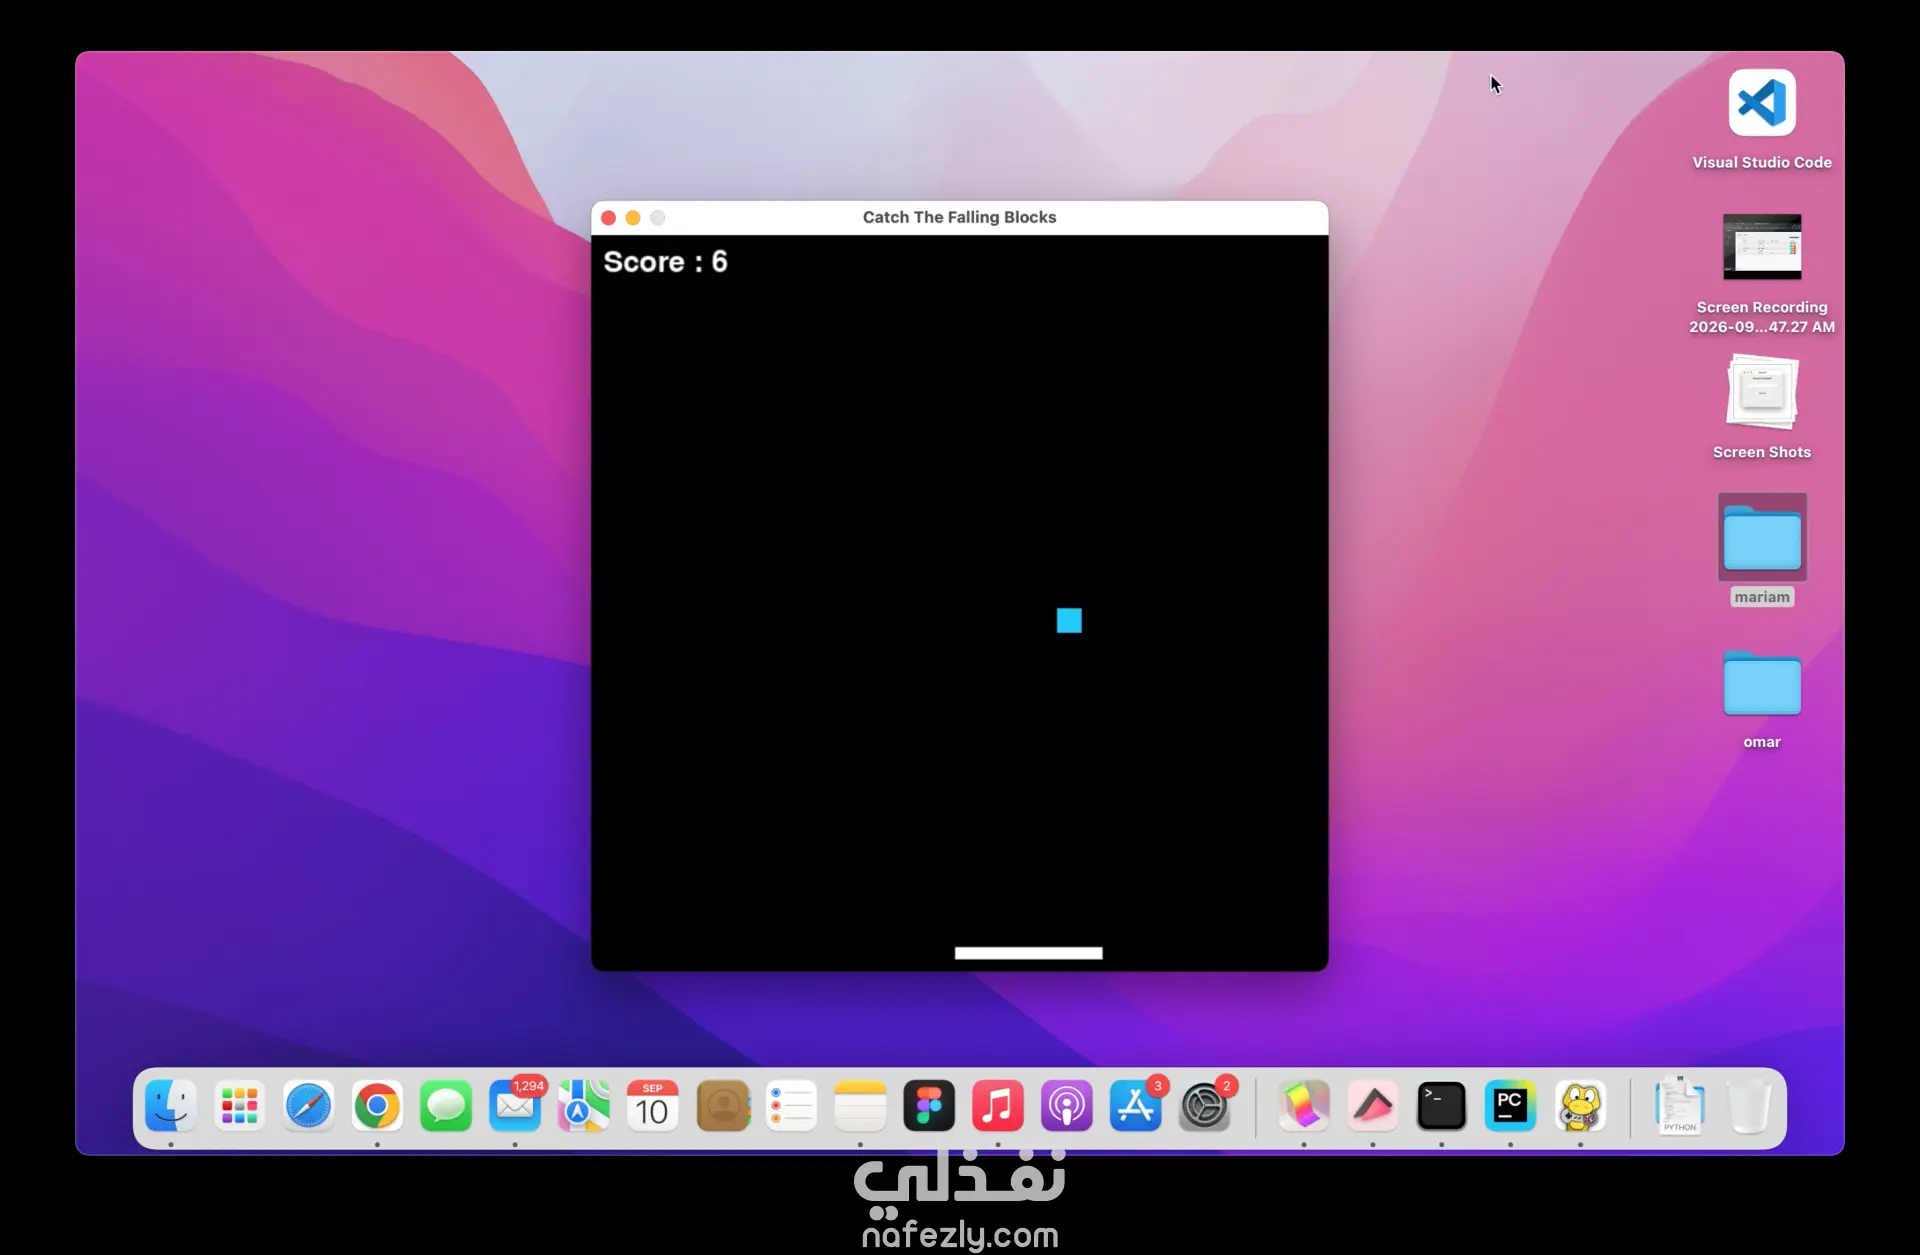This screenshot has height=1255, width=1920.
Task: Open the Mail app with 1,294 badge
Action: [515, 1106]
